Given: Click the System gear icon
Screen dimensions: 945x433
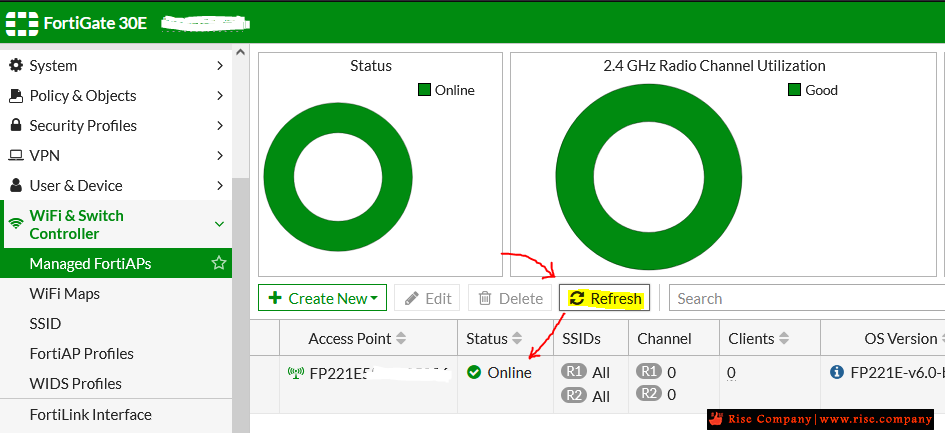Looking at the screenshot, I should (16, 65).
